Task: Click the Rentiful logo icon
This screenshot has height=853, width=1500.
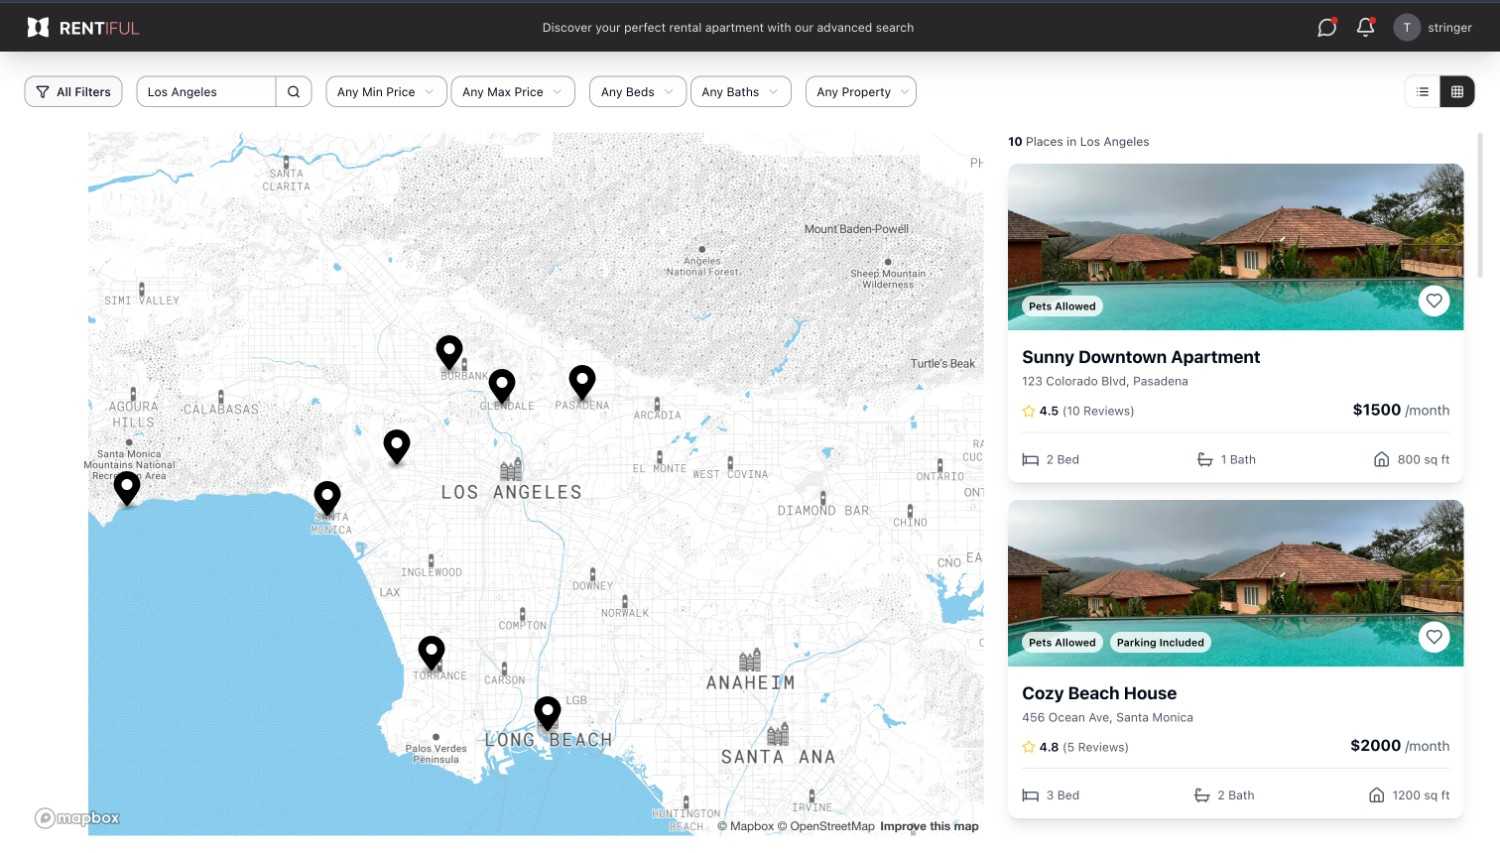Action: (x=38, y=27)
